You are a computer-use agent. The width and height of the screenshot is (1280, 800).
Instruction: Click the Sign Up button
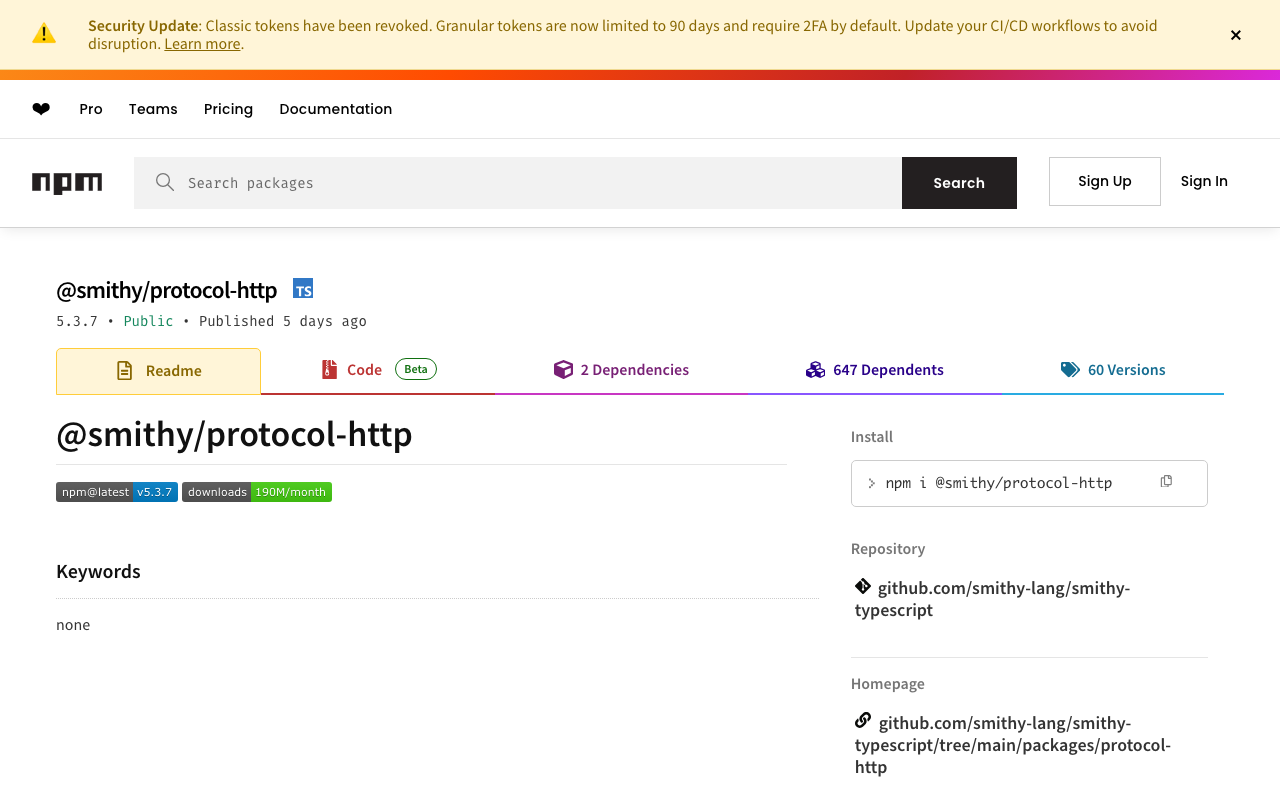click(1104, 181)
